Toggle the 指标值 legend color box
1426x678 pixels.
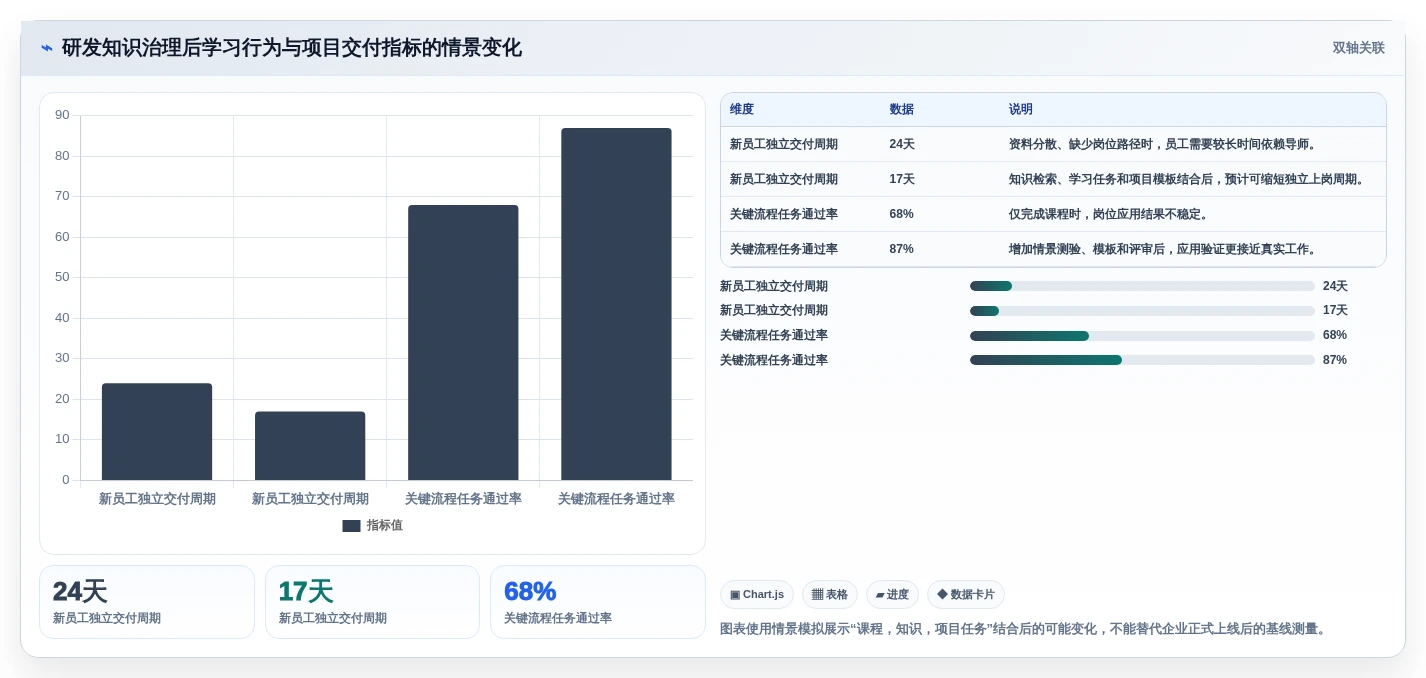point(351,526)
